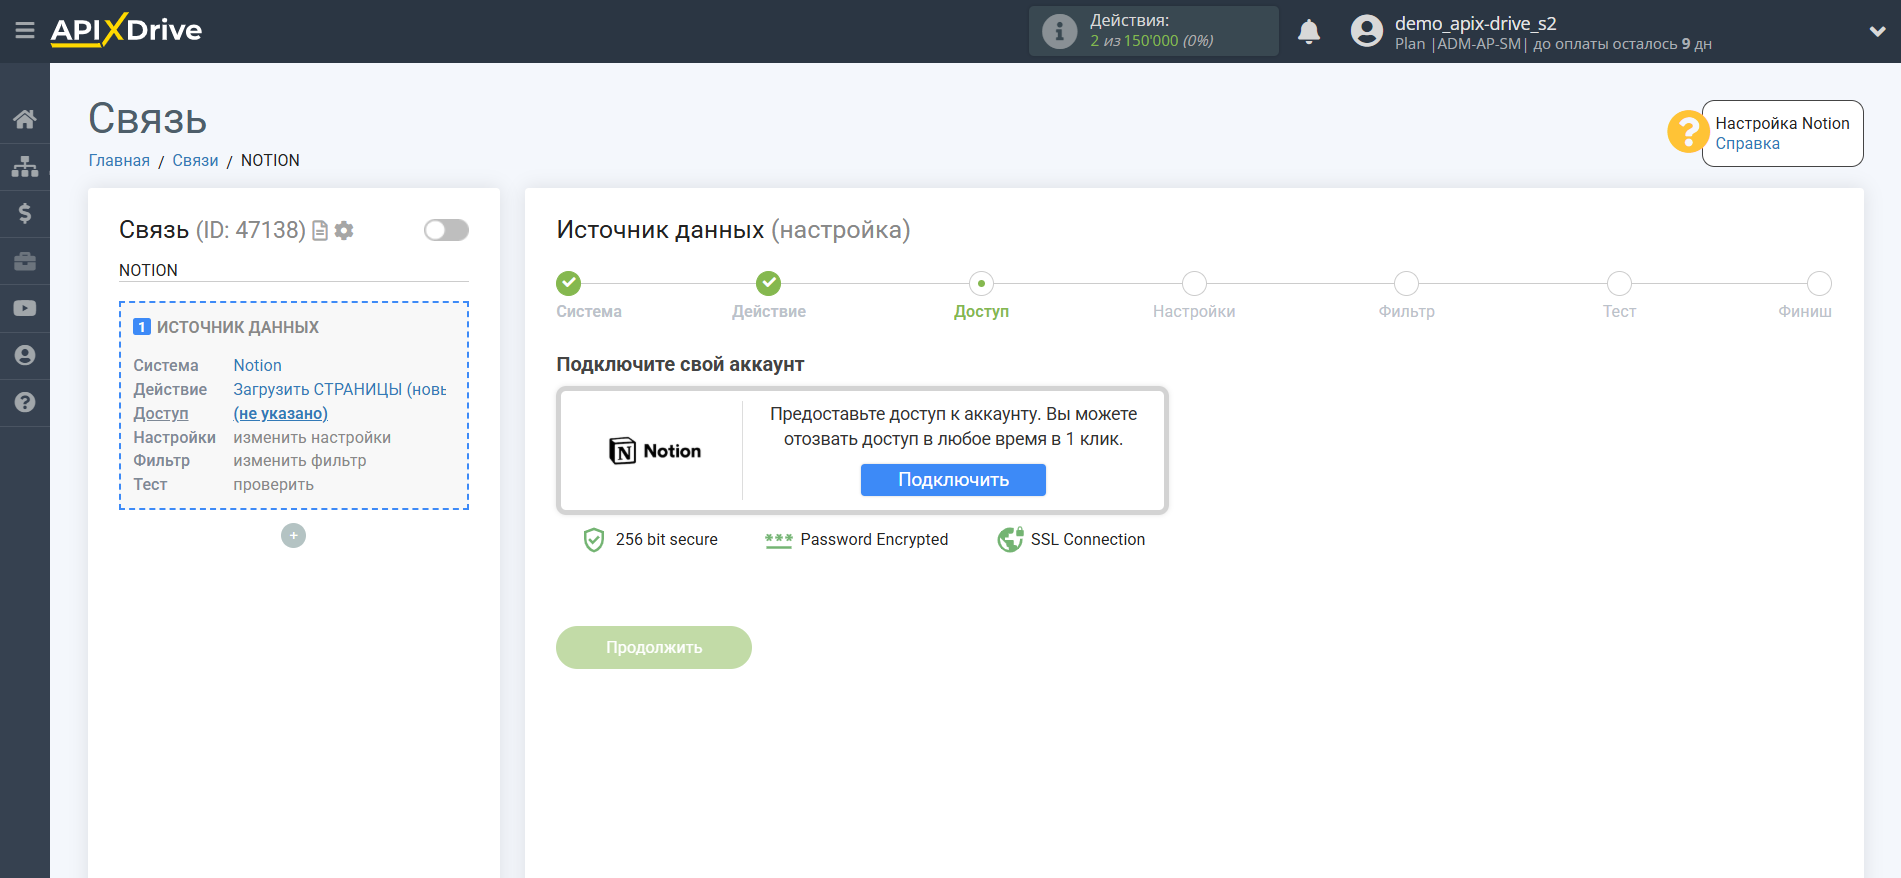1901x878 pixels.
Task: Toggle the connection enable switch
Action: click(446, 230)
